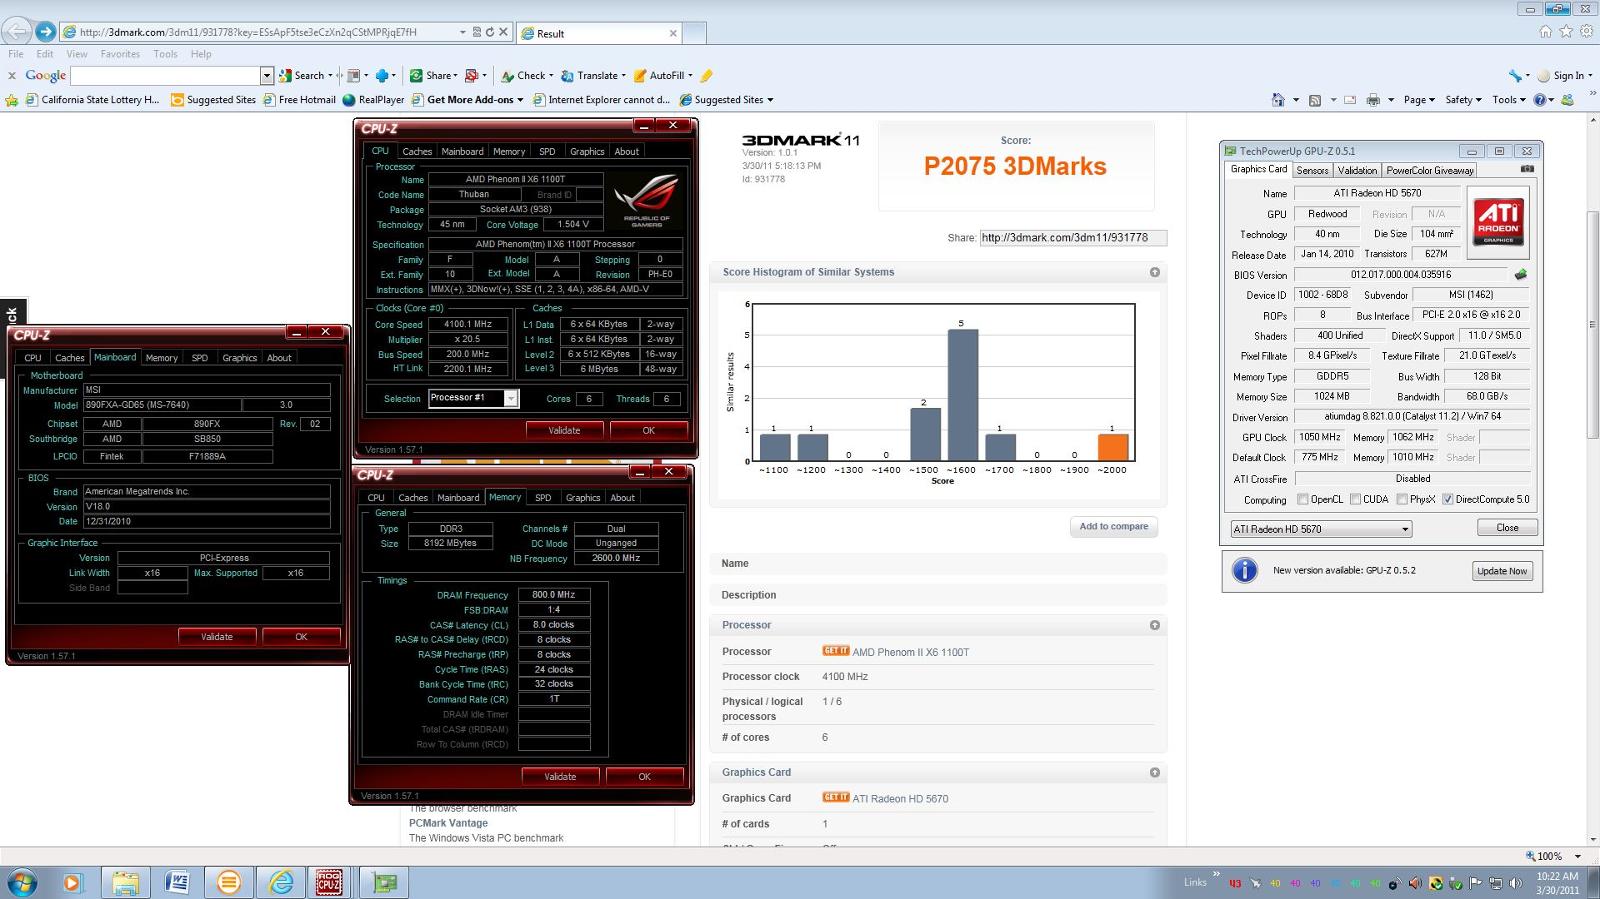Click the blue help question mark icon
Screen dimensions: 1600x899
click(1540, 100)
